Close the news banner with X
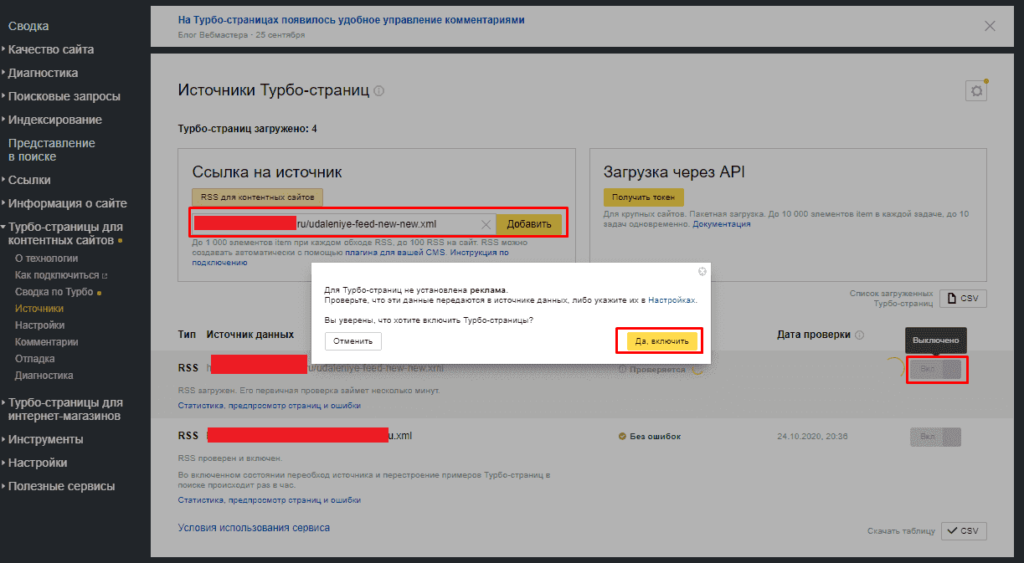 989,26
